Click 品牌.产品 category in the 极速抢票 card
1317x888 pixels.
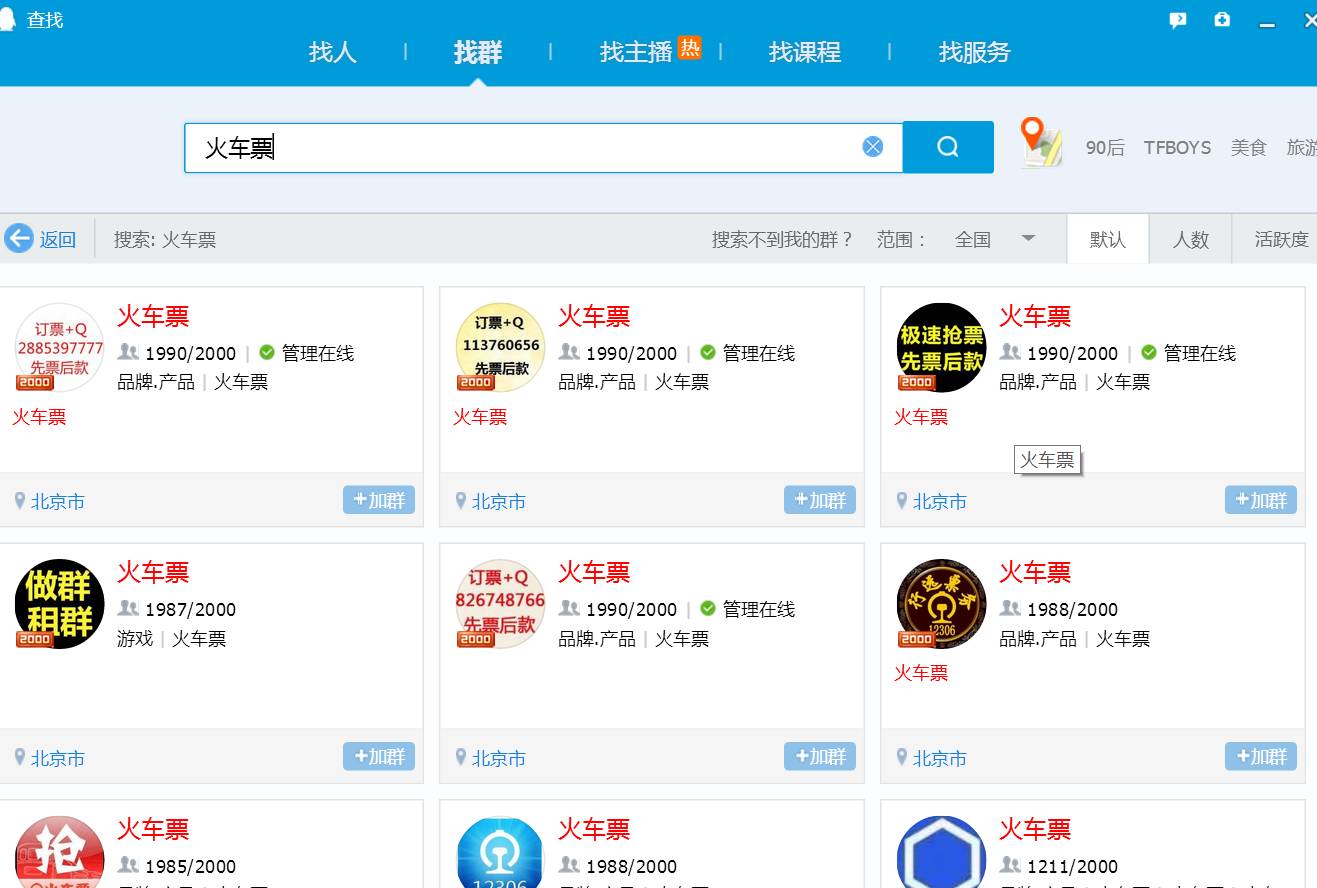coord(1038,382)
